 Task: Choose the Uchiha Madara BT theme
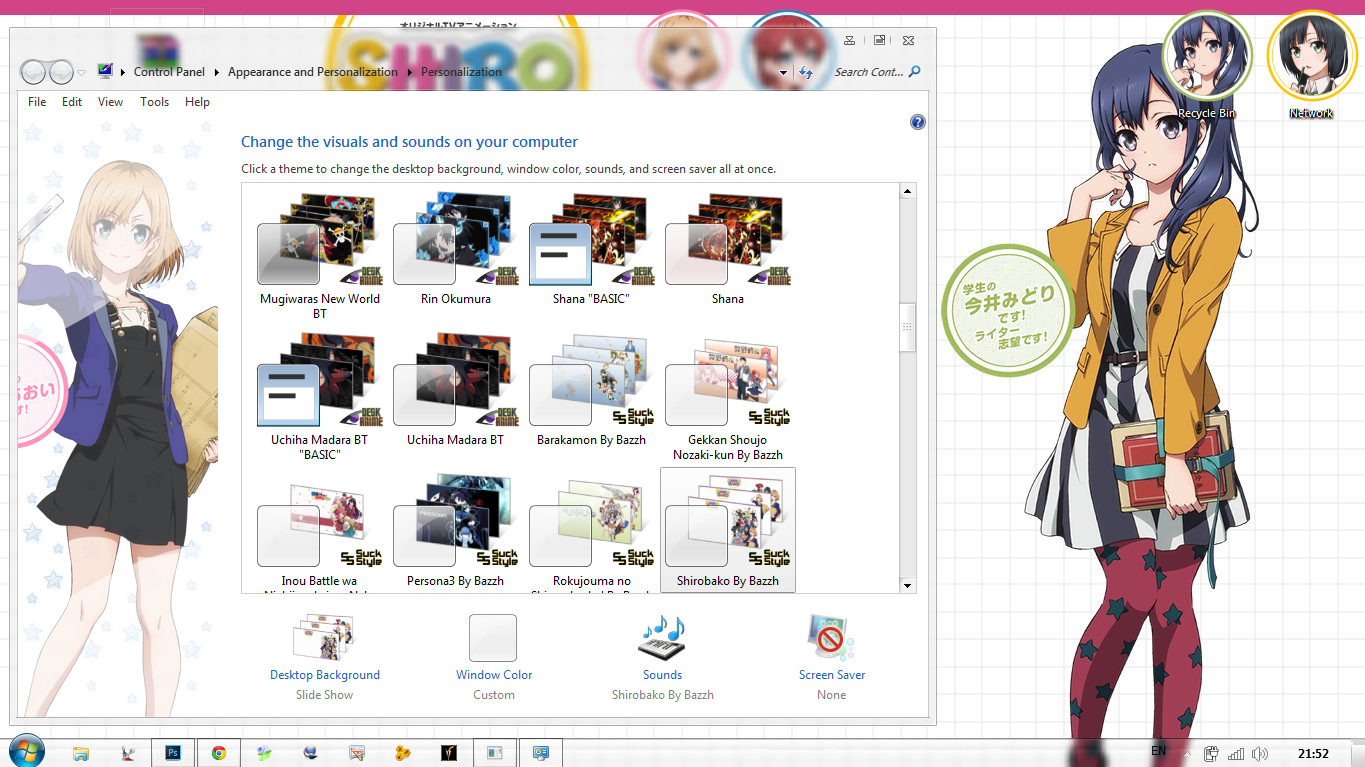tap(456, 391)
